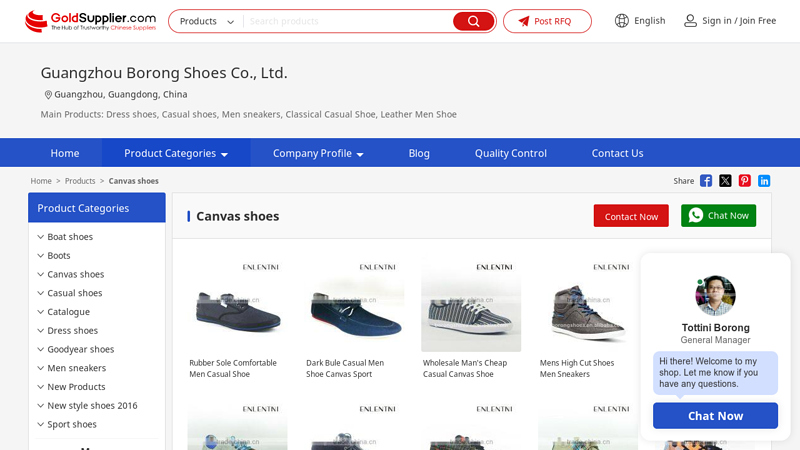Image resolution: width=800 pixels, height=450 pixels.
Task: Click Guangzhou Borong Shoes Co., Ltd. title
Action: pyautogui.click(x=164, y=73)
